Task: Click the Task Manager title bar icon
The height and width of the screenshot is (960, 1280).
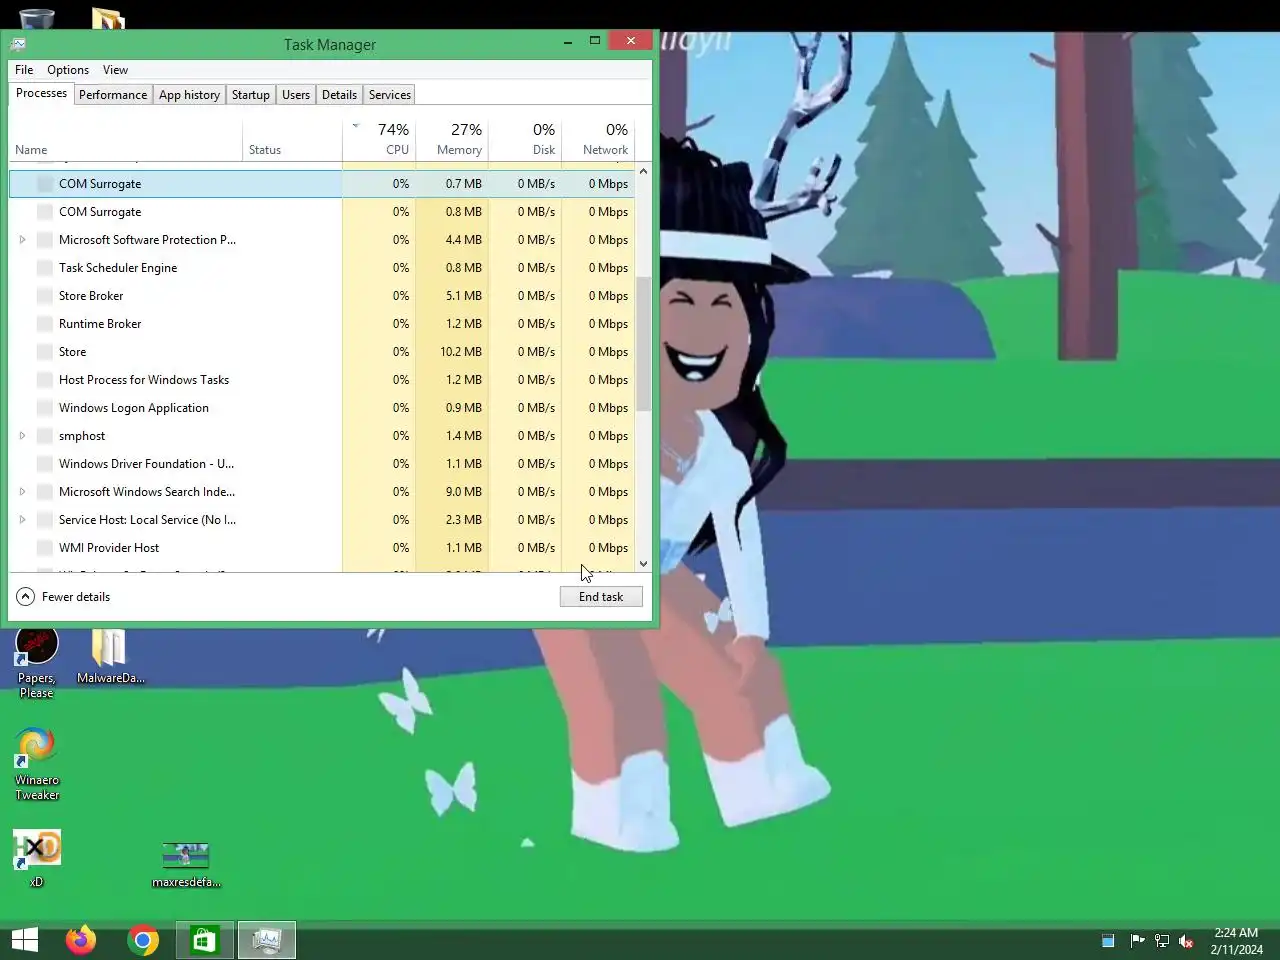Action: pyautogui.click(x=18, y=44)
